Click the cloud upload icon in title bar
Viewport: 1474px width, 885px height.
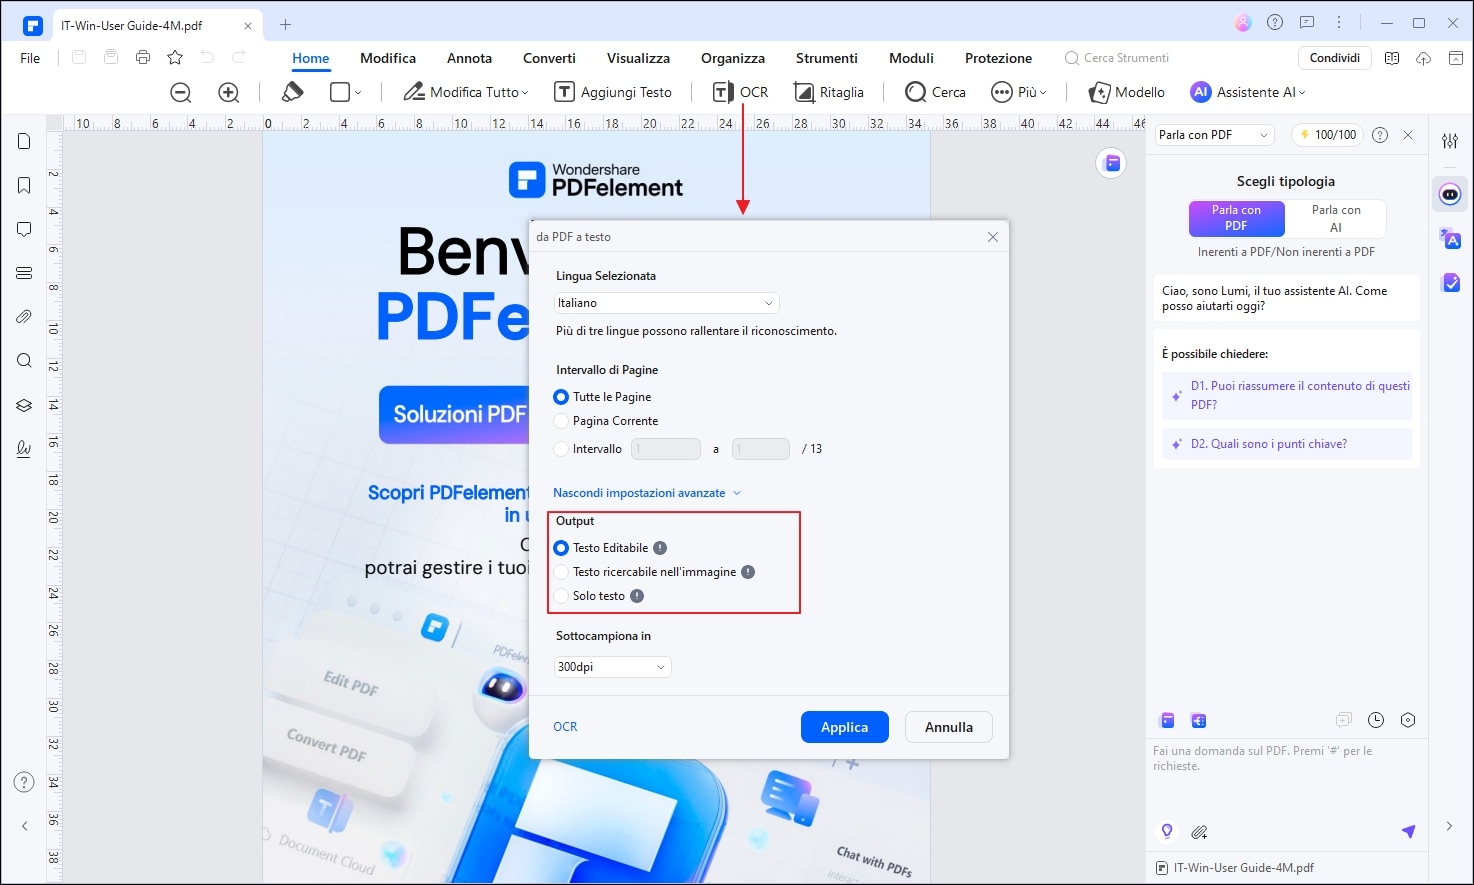tap(1423, 58)
